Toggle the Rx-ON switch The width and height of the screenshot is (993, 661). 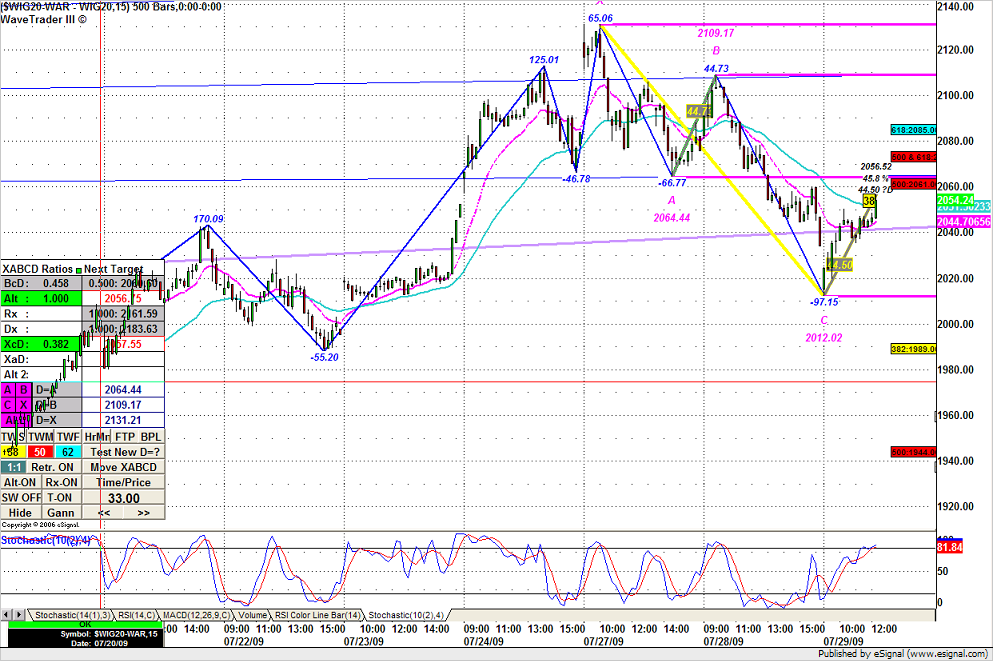[x=59, y=482]
